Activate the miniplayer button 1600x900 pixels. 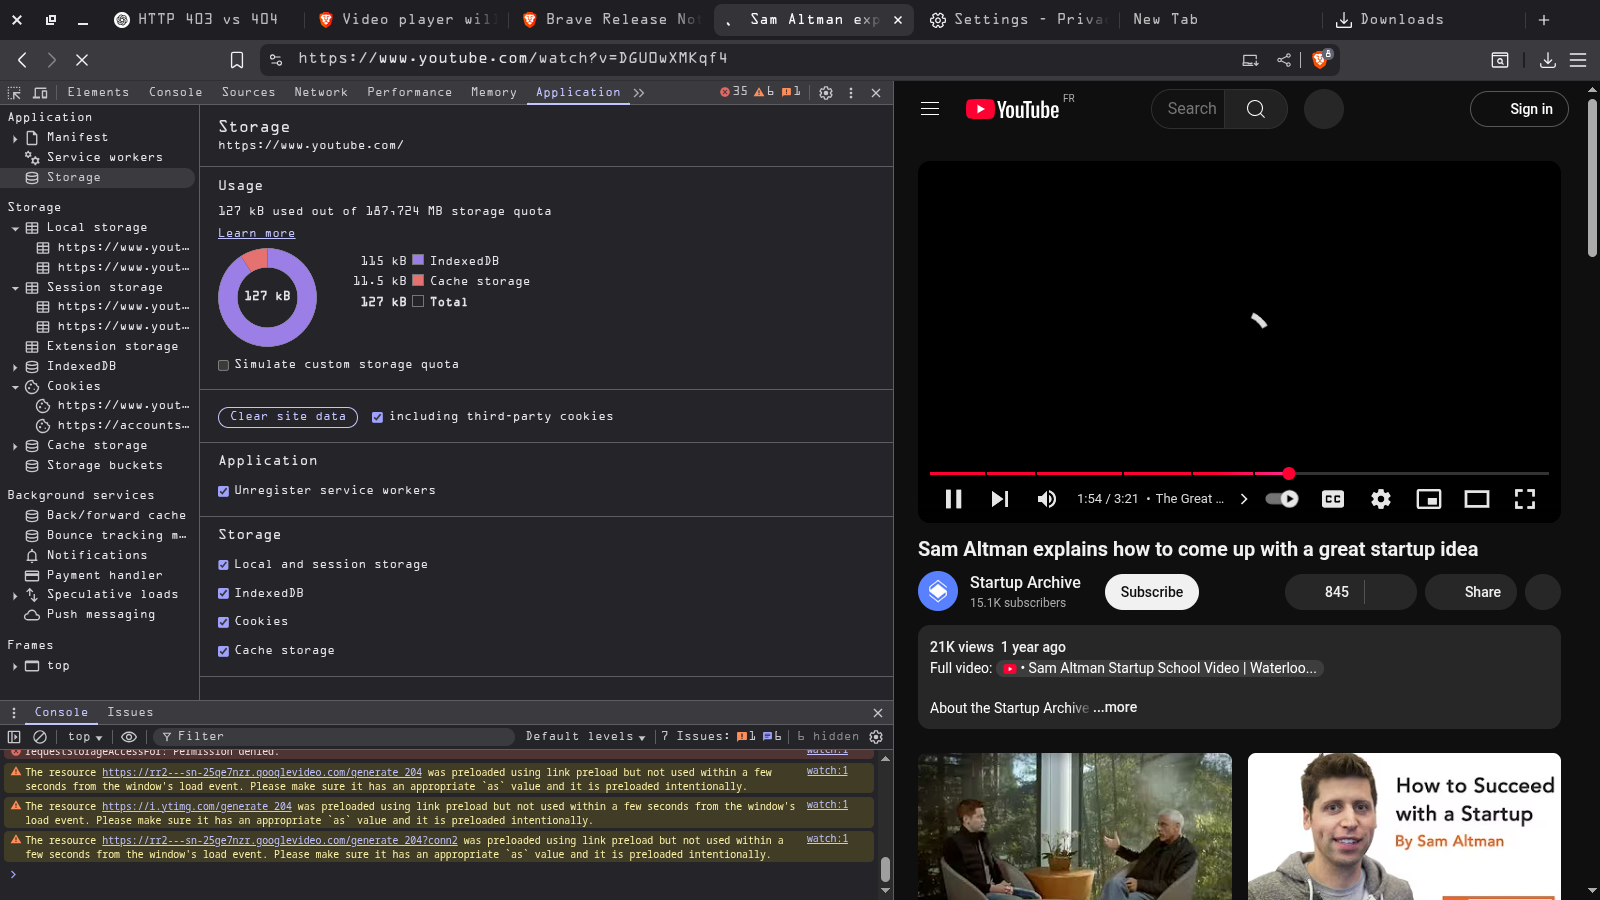click(1429, 499)
